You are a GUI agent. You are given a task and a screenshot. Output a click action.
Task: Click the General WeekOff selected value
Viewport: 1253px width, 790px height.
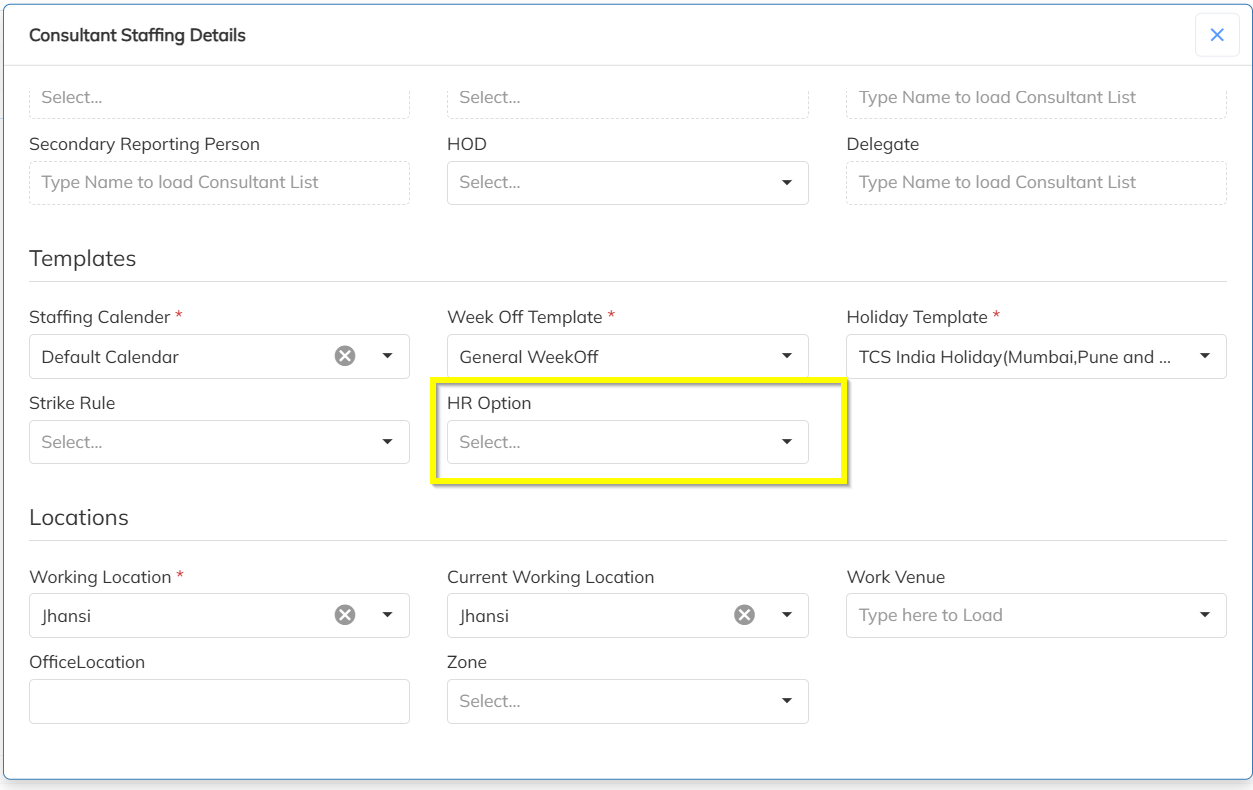point(529,357)
